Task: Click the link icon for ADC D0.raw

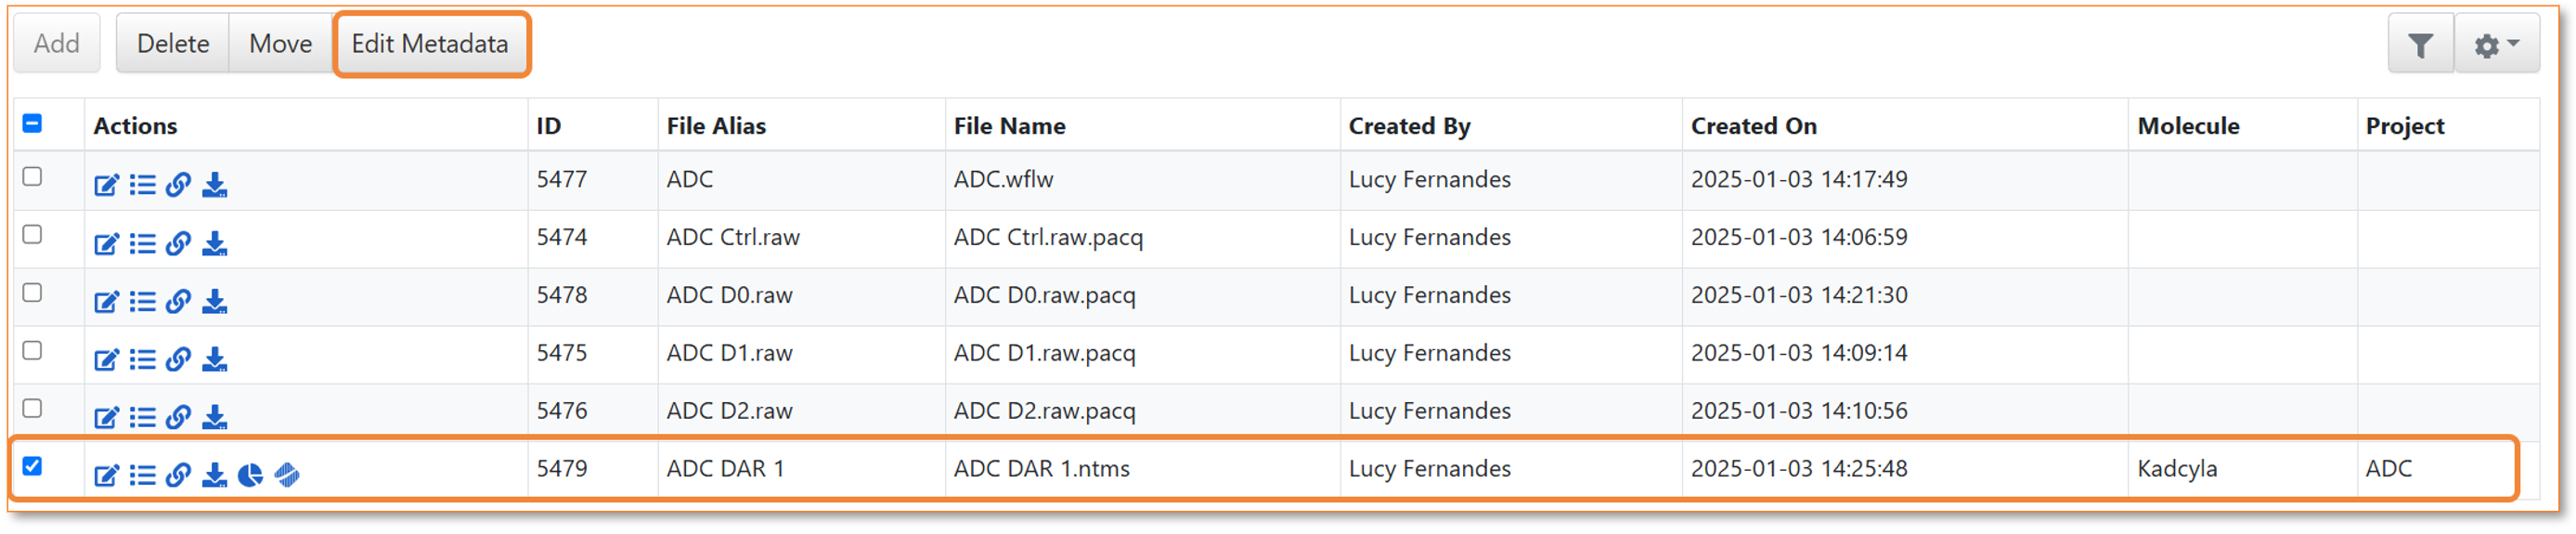Action: point(178,301)
